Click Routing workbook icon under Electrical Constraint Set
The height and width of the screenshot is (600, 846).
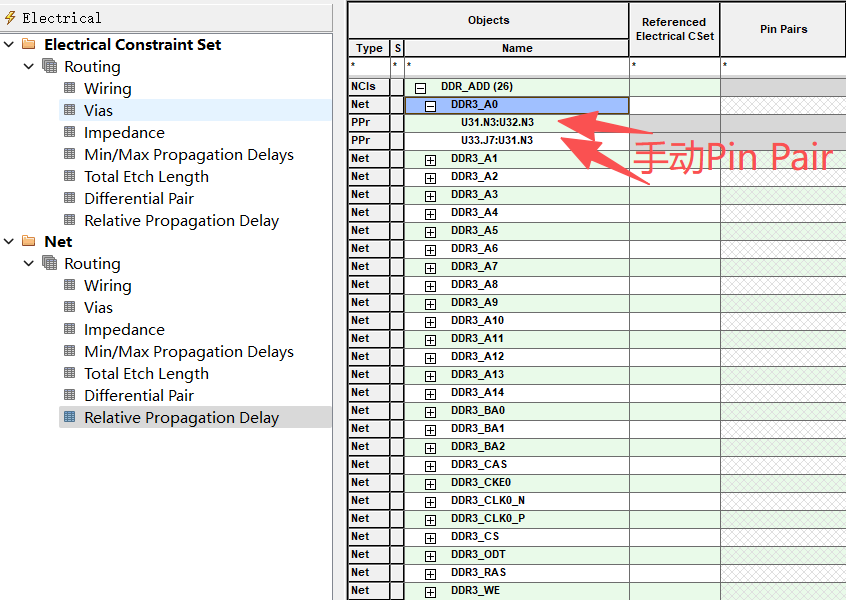[x=50, y=66]
